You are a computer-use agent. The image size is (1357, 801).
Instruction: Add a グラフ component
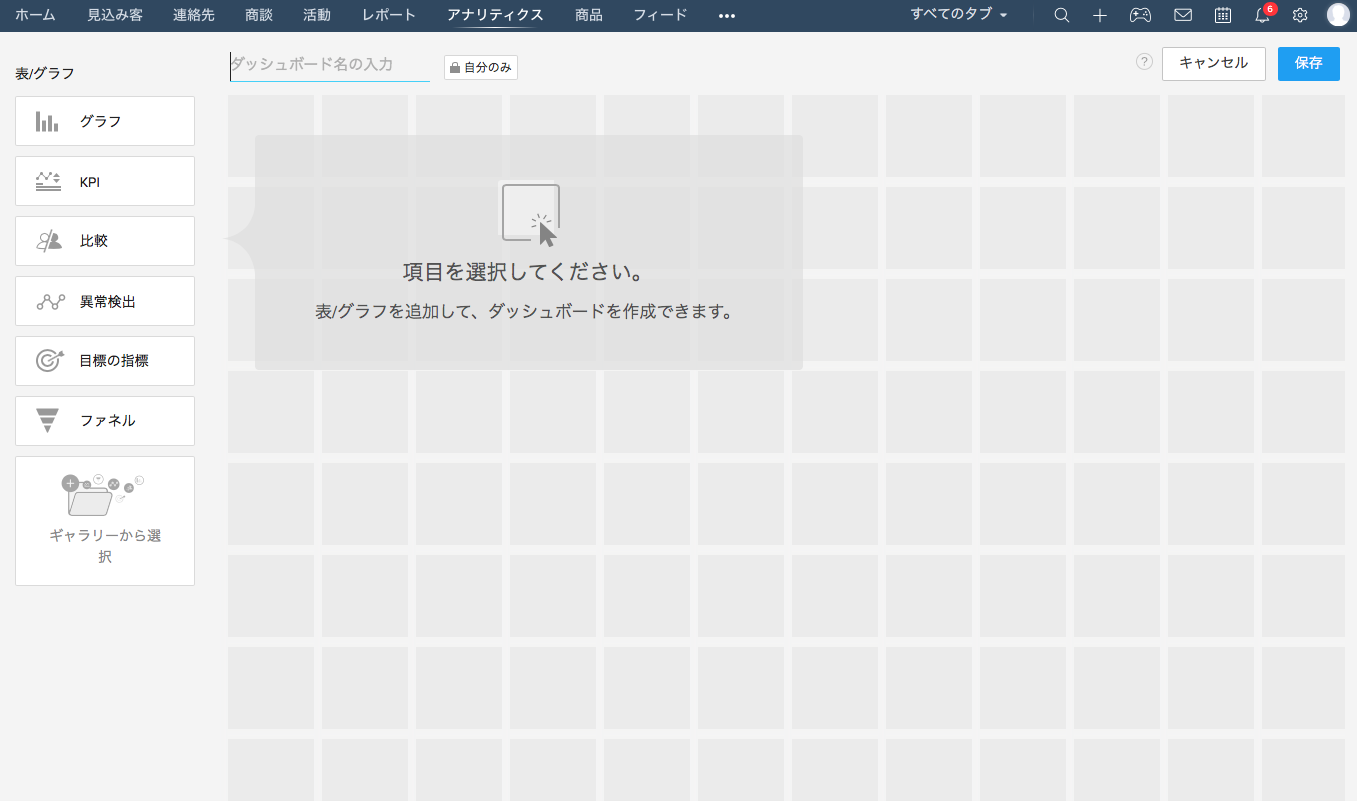click(x=105, y=121)
